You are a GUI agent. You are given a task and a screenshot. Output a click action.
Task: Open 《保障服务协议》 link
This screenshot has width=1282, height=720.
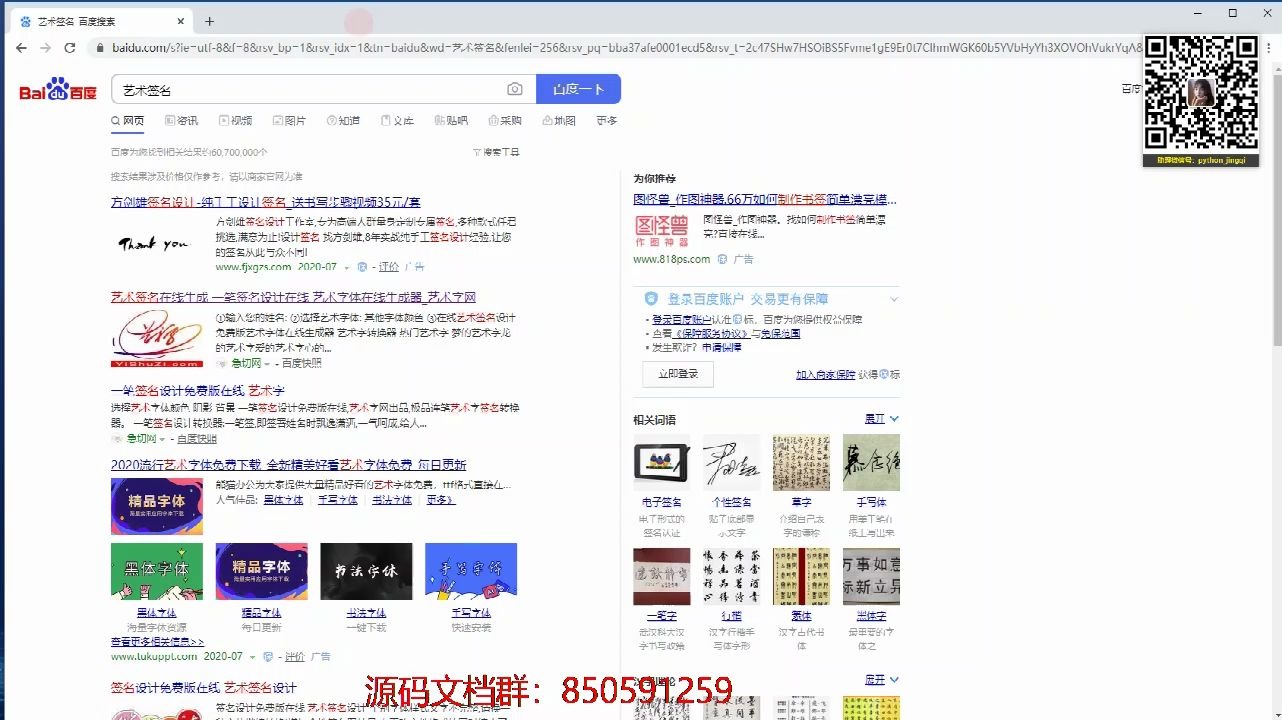click(710, 334)
